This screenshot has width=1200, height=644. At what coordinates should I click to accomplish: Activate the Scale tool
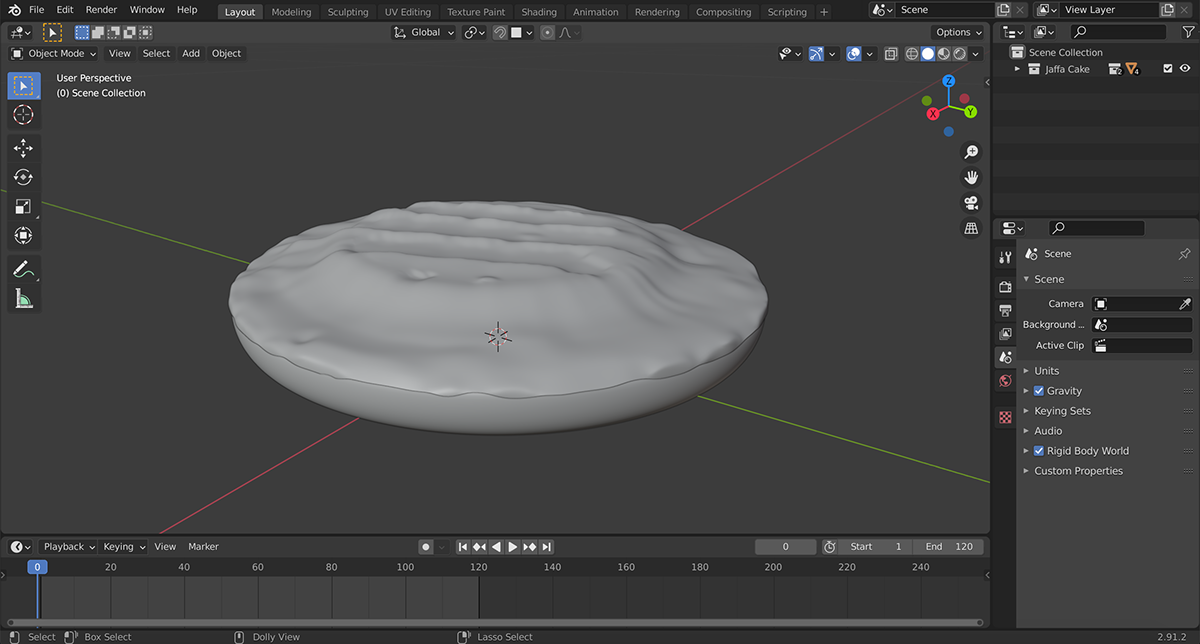[23, 206]
